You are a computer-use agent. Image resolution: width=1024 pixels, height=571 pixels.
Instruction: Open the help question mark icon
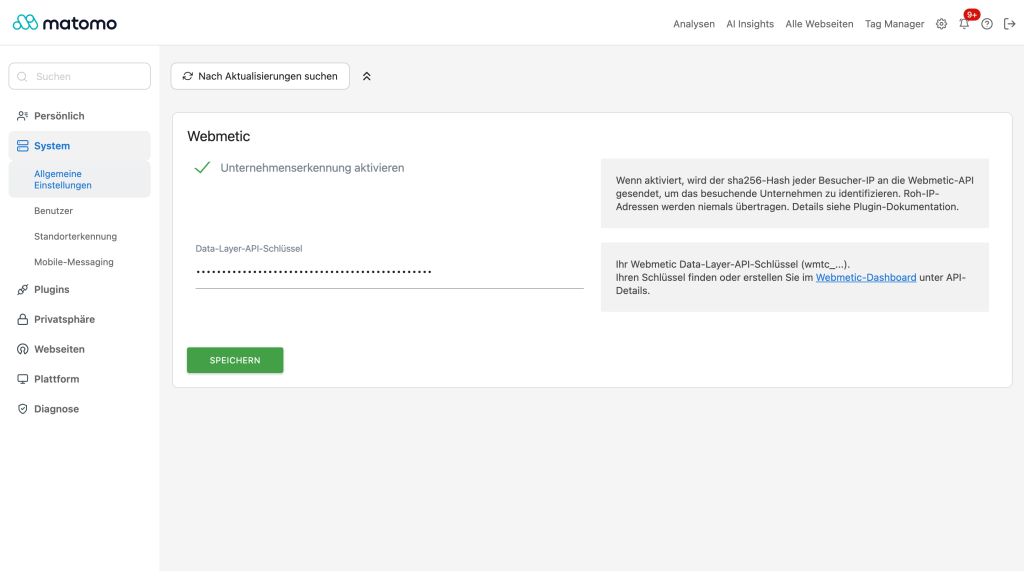987,24
